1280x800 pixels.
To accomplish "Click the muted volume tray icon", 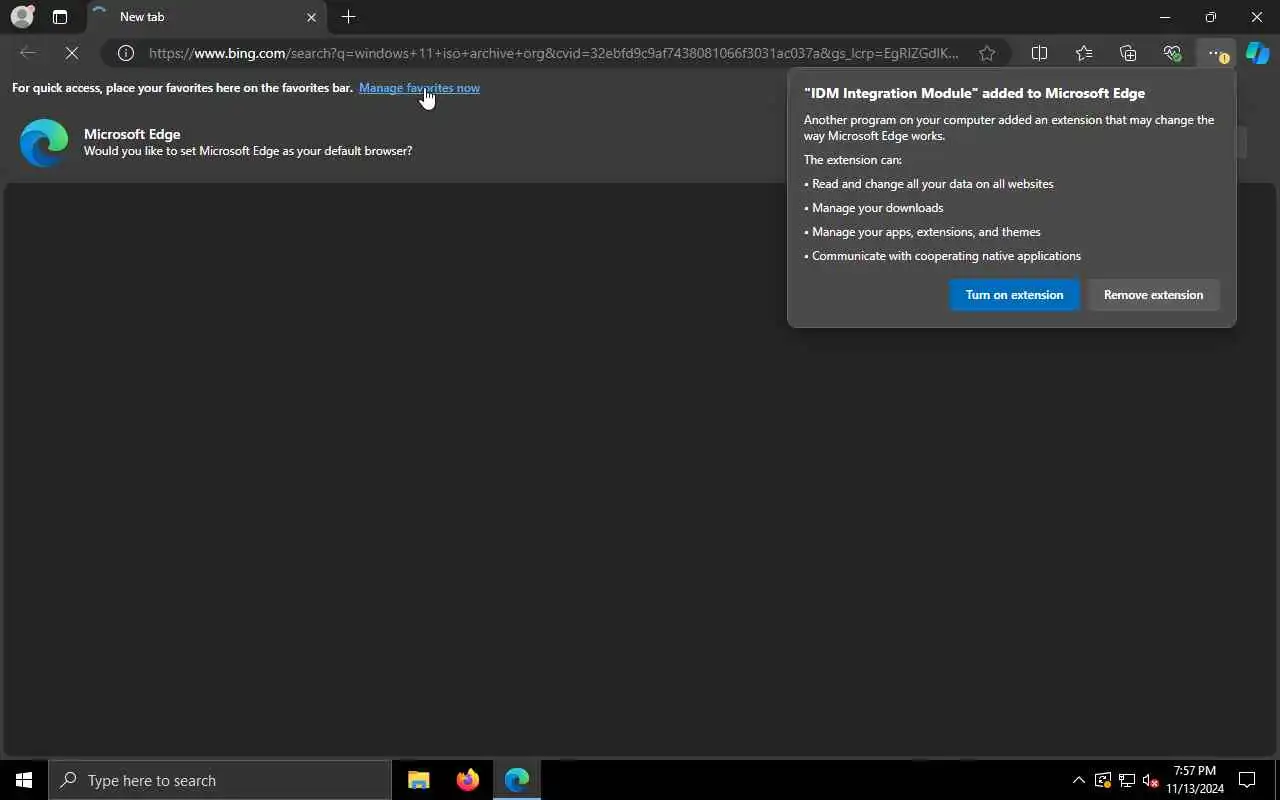I will coord(1150,780).
